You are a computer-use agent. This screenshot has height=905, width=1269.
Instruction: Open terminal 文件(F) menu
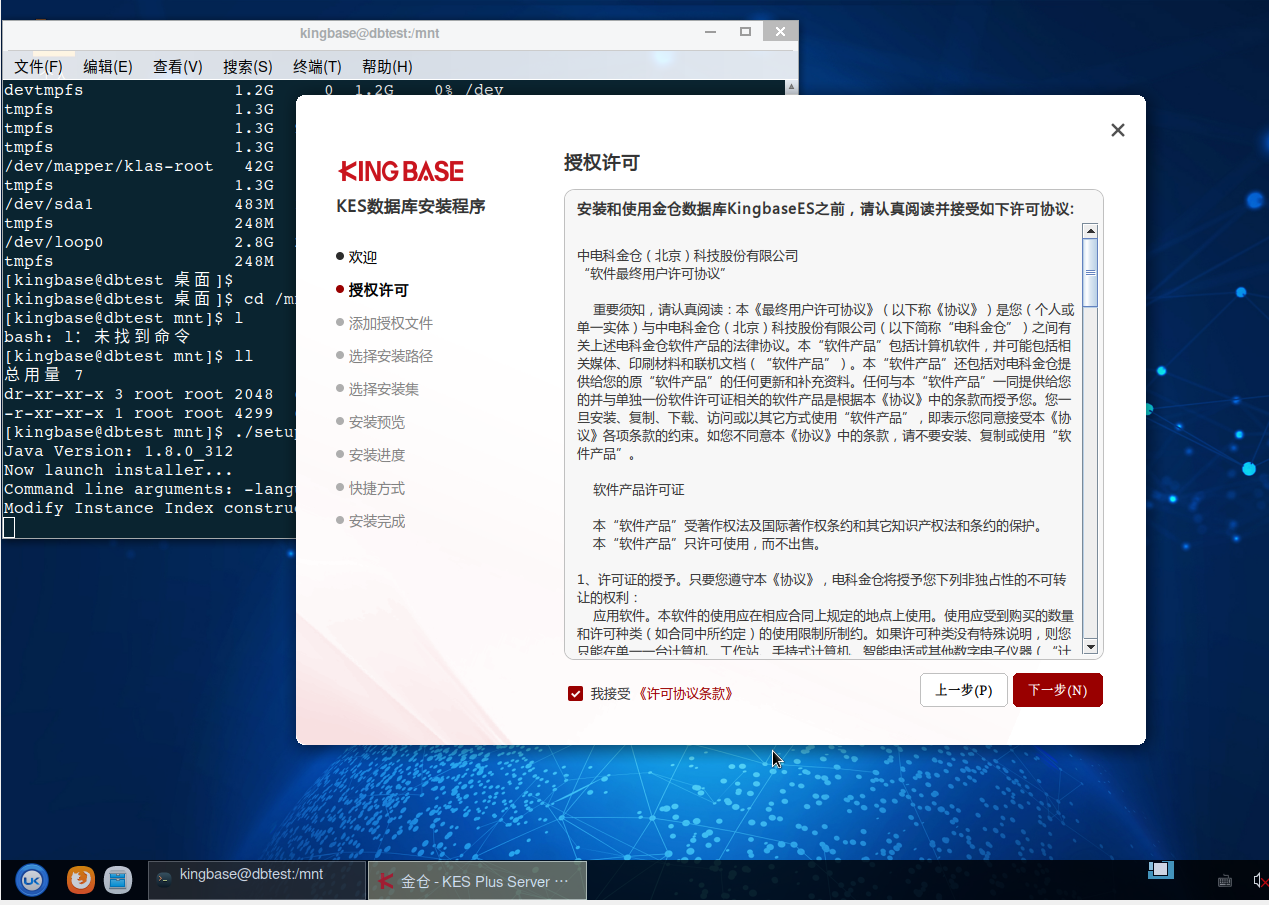[39, 67]
